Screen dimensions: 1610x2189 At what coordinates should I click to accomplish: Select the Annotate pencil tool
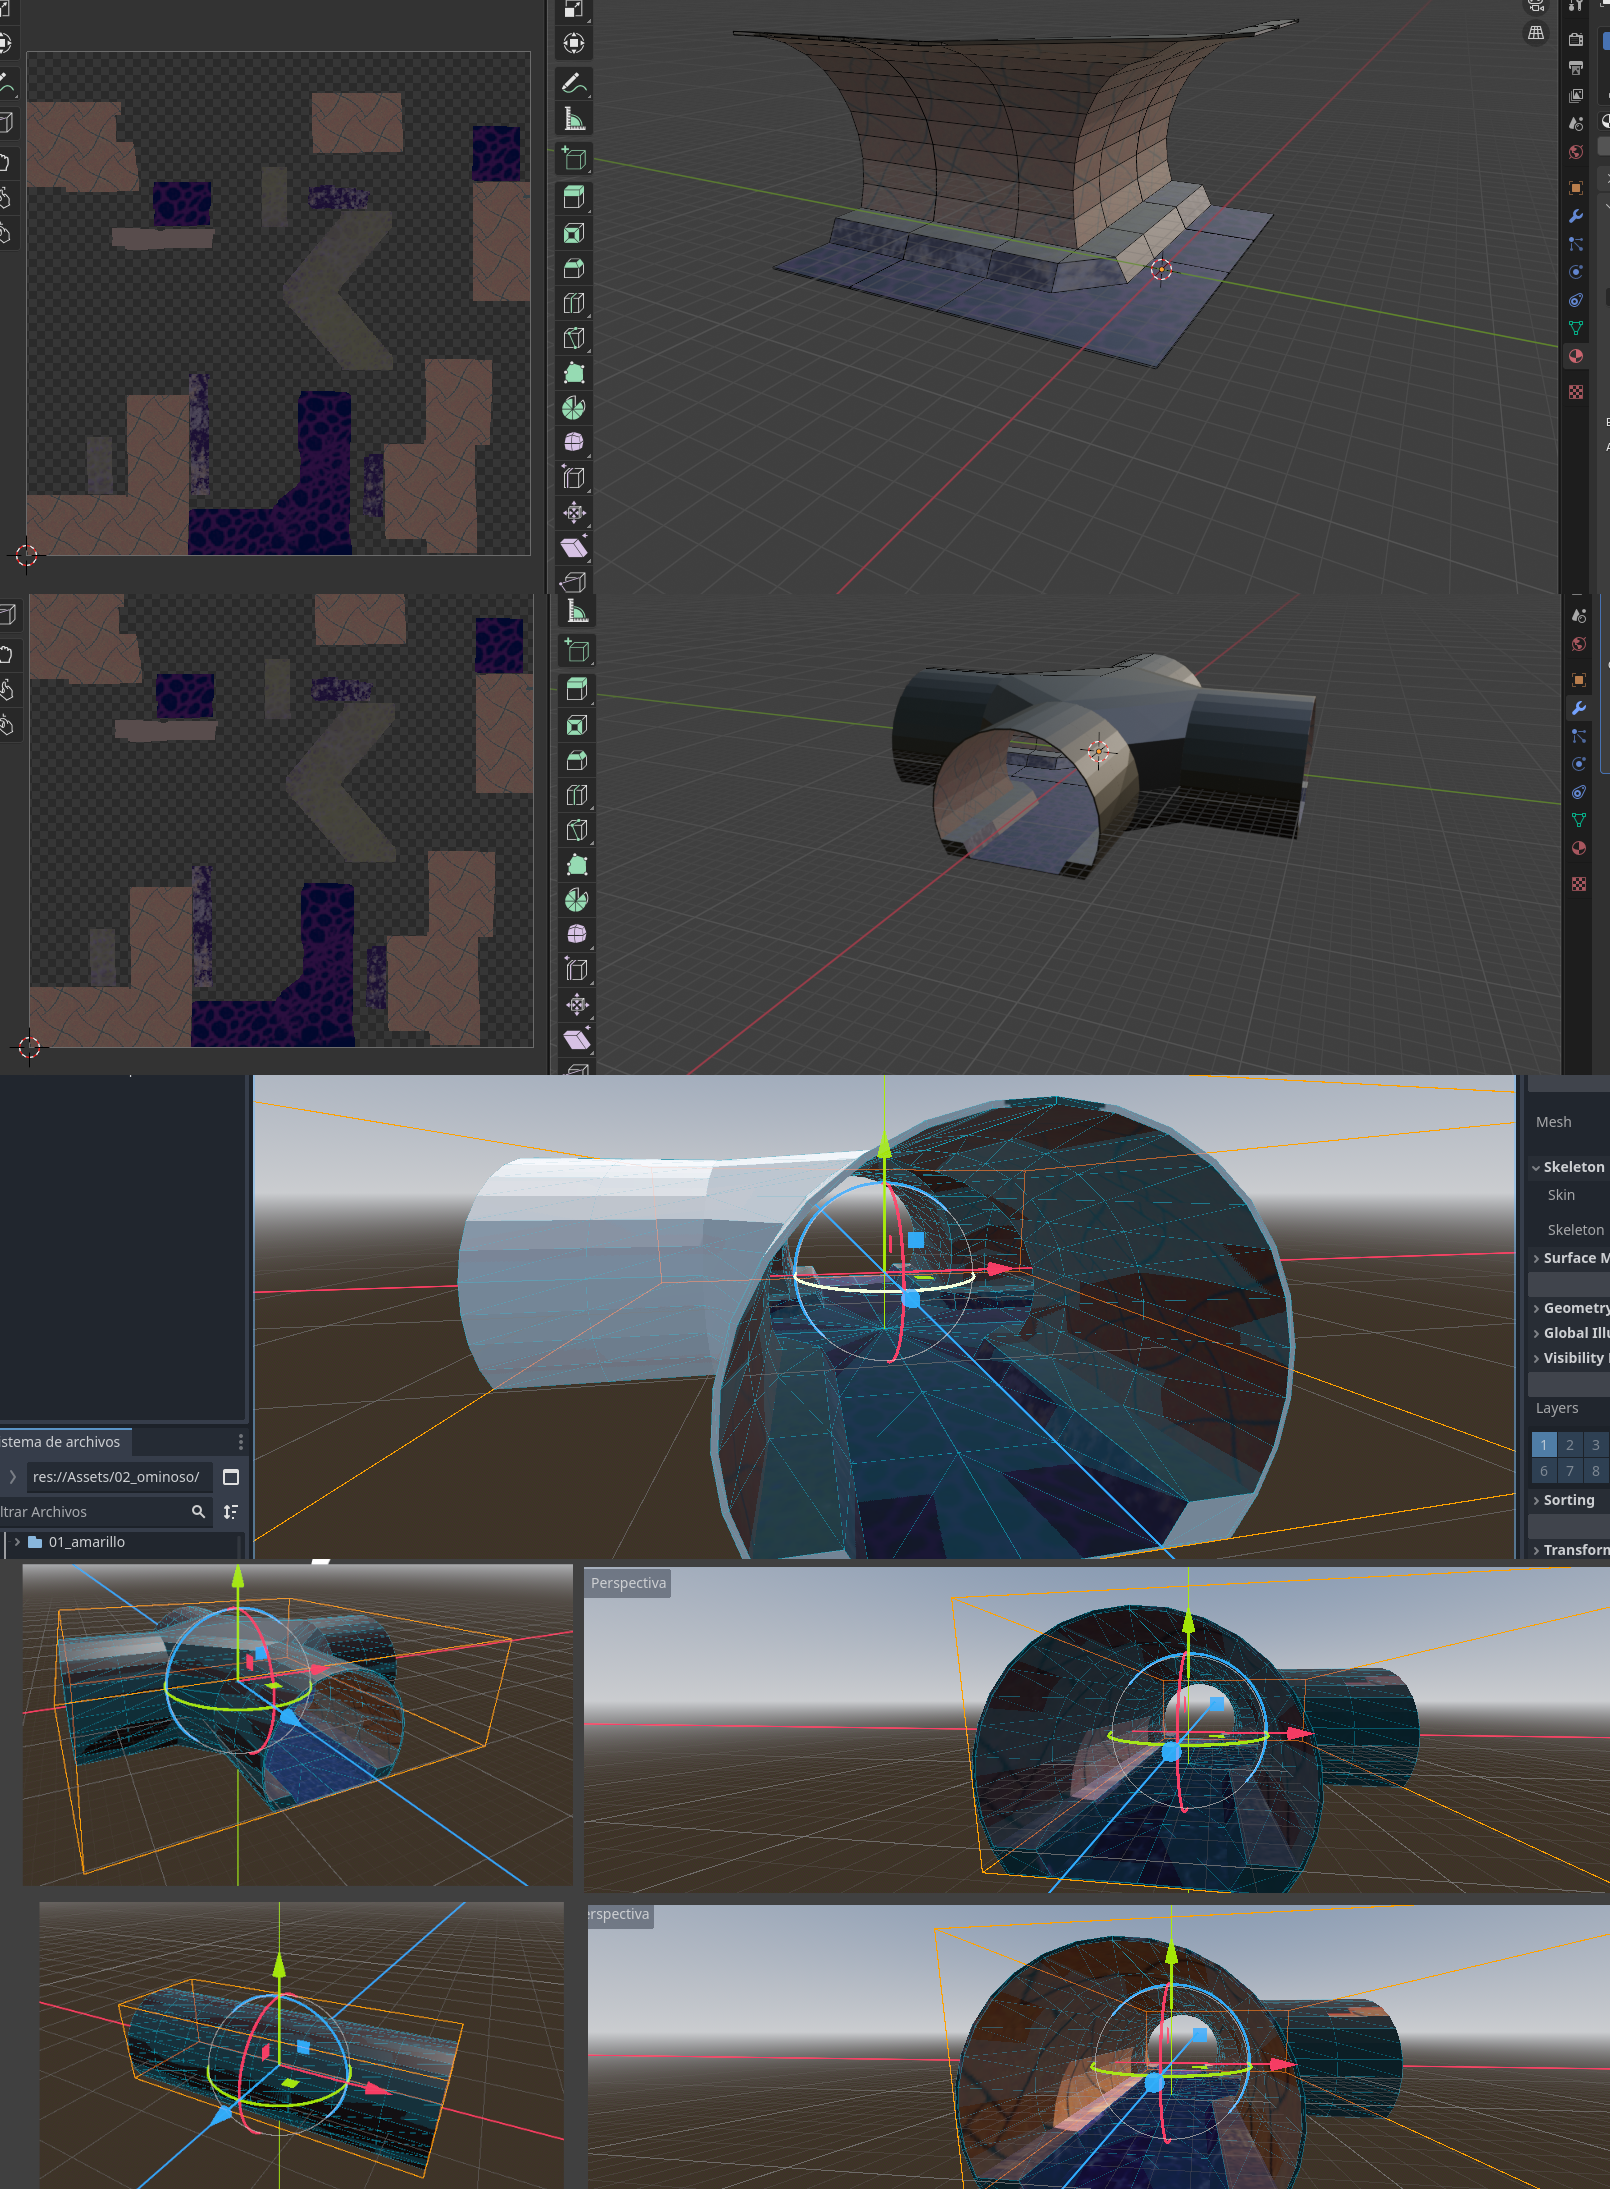click(x=573, y=83)
